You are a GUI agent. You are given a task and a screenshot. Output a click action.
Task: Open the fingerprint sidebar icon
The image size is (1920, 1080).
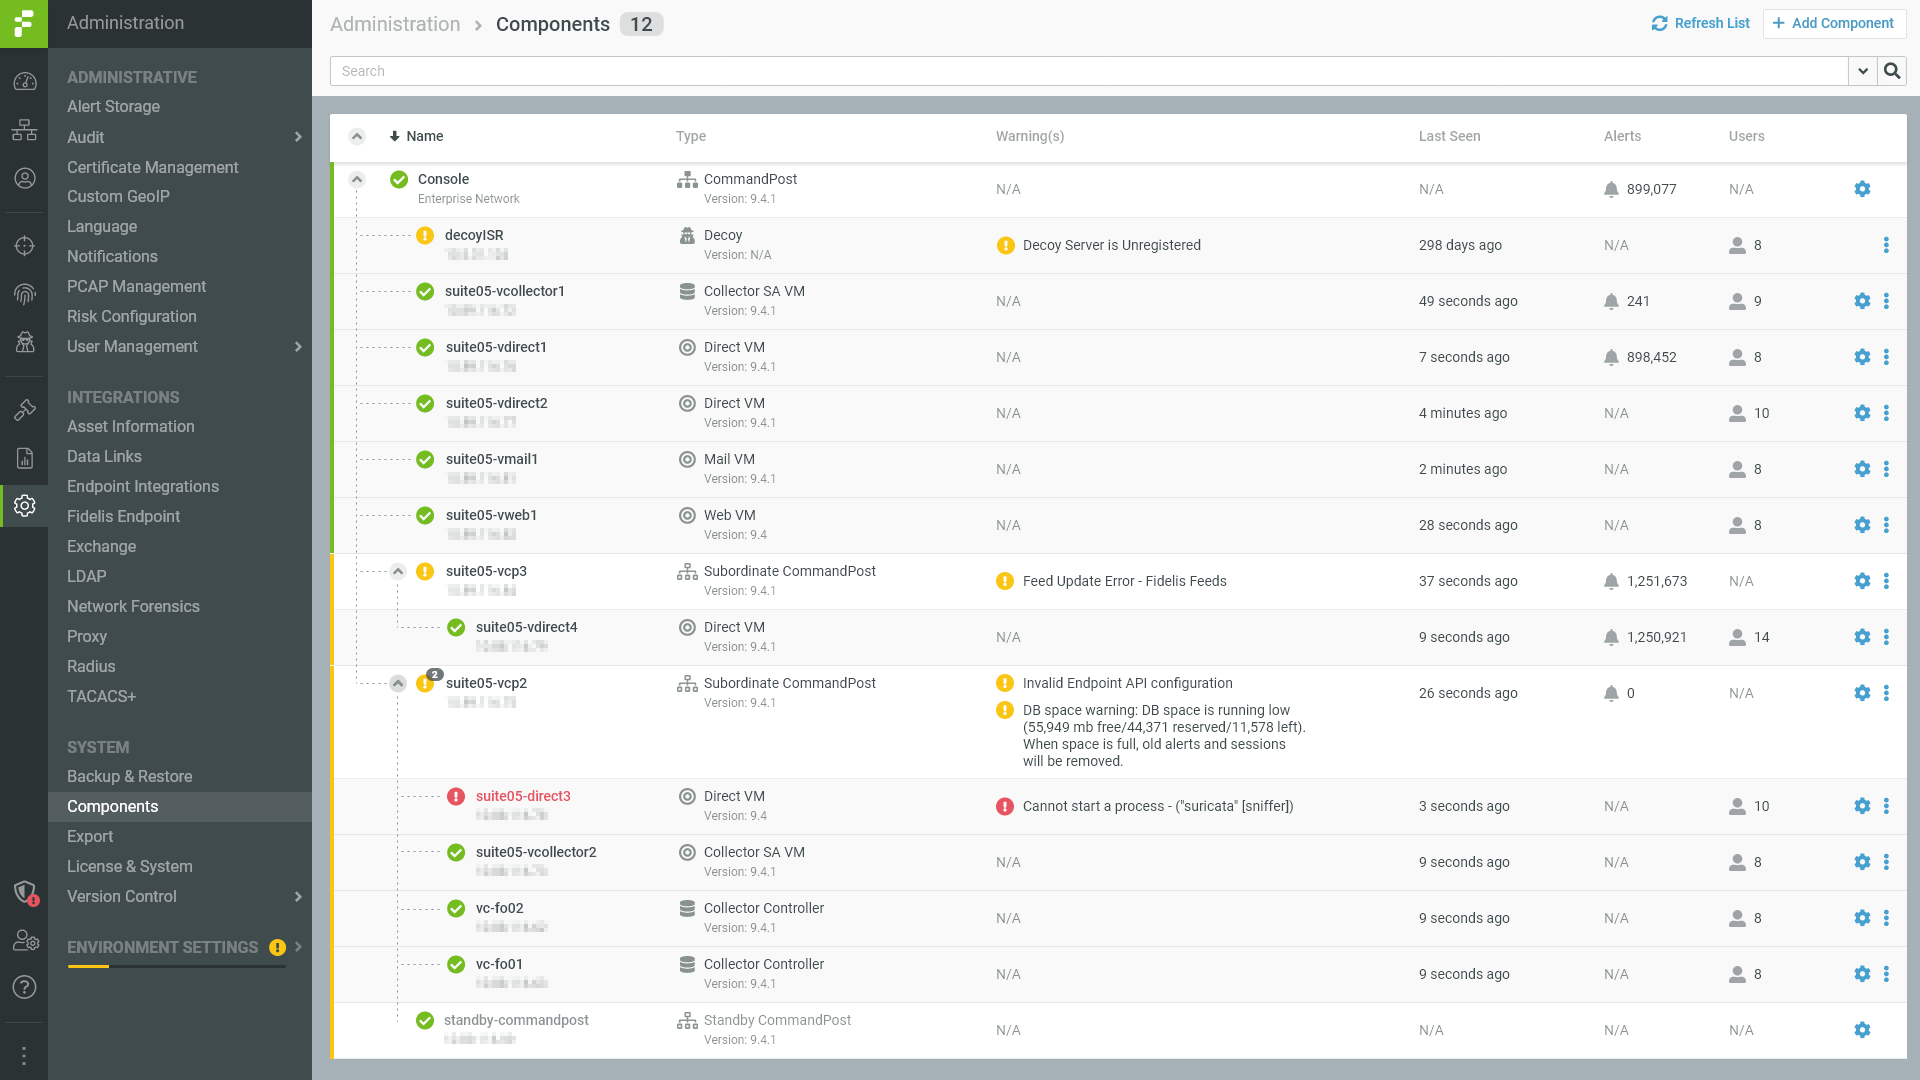pyautogui.click(x=24, y=294)
